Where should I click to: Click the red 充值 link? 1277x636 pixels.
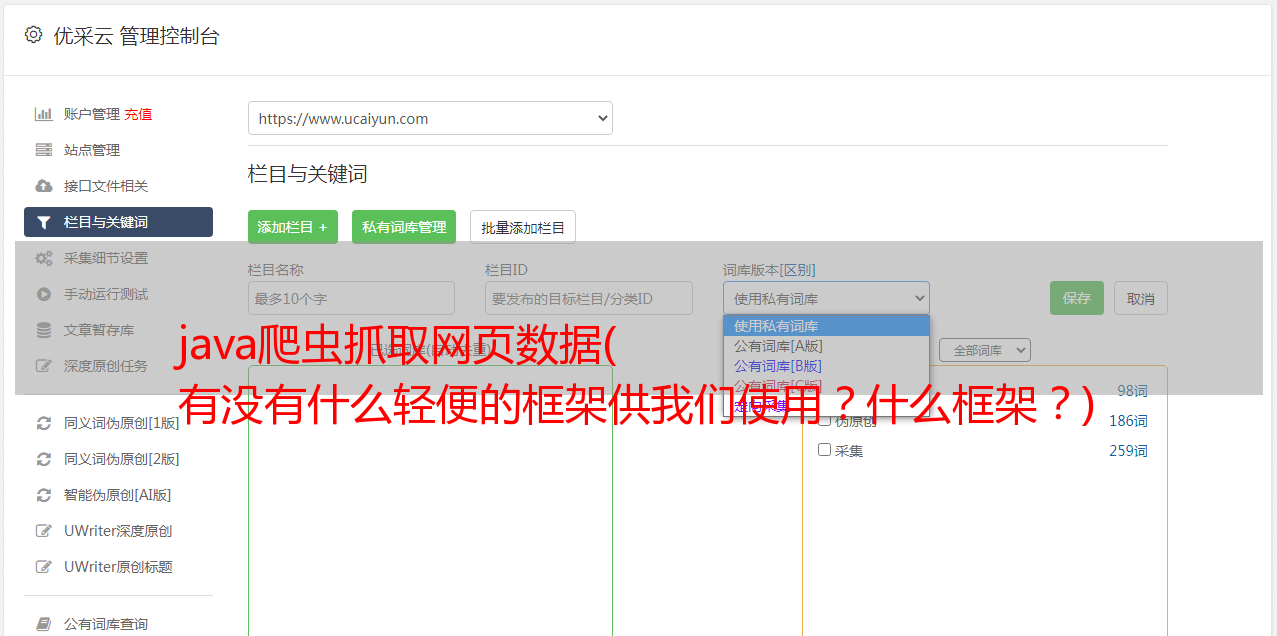tap(138, 114)
